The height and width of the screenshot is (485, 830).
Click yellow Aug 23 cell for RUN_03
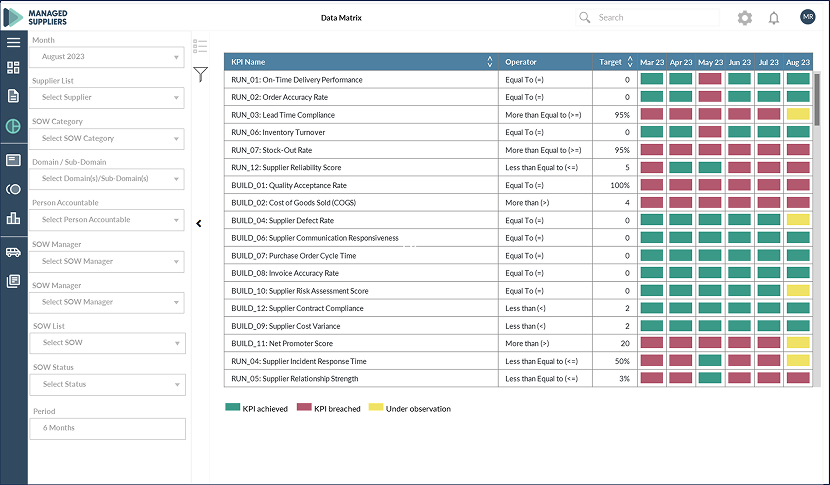pos(798,114)
